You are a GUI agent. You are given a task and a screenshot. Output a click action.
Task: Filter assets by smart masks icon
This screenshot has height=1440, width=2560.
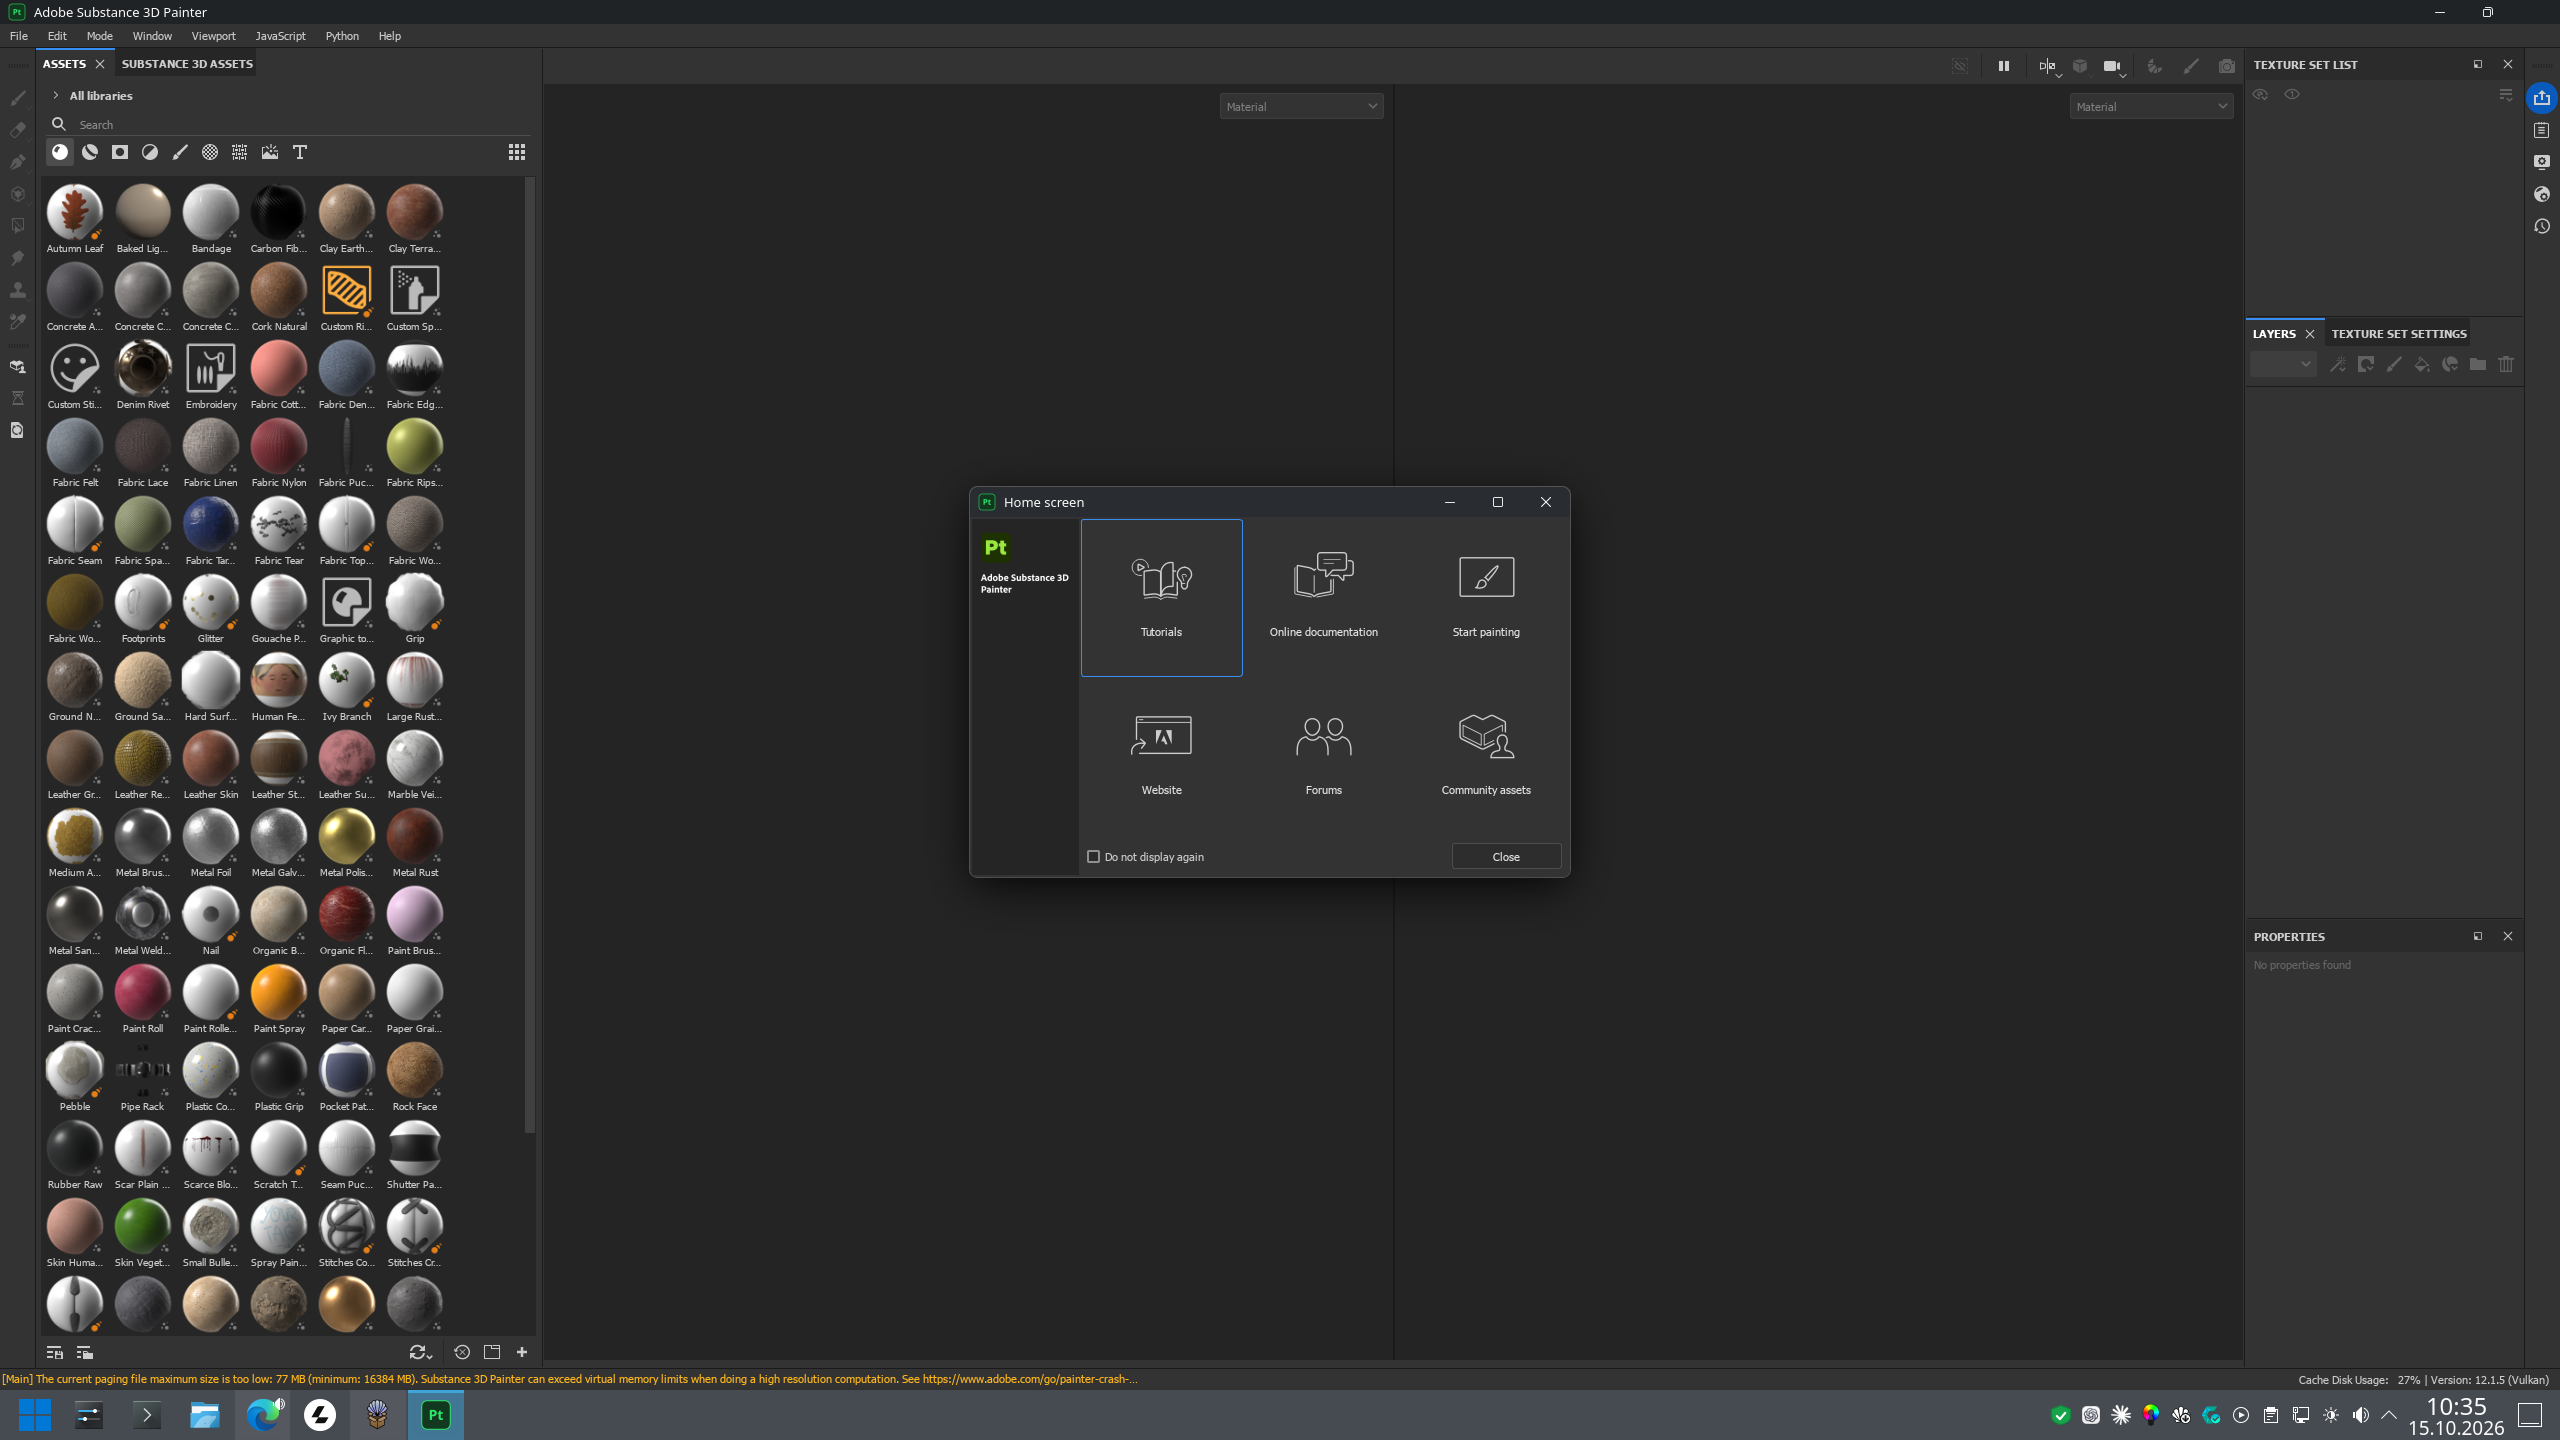tap(120, 152)
